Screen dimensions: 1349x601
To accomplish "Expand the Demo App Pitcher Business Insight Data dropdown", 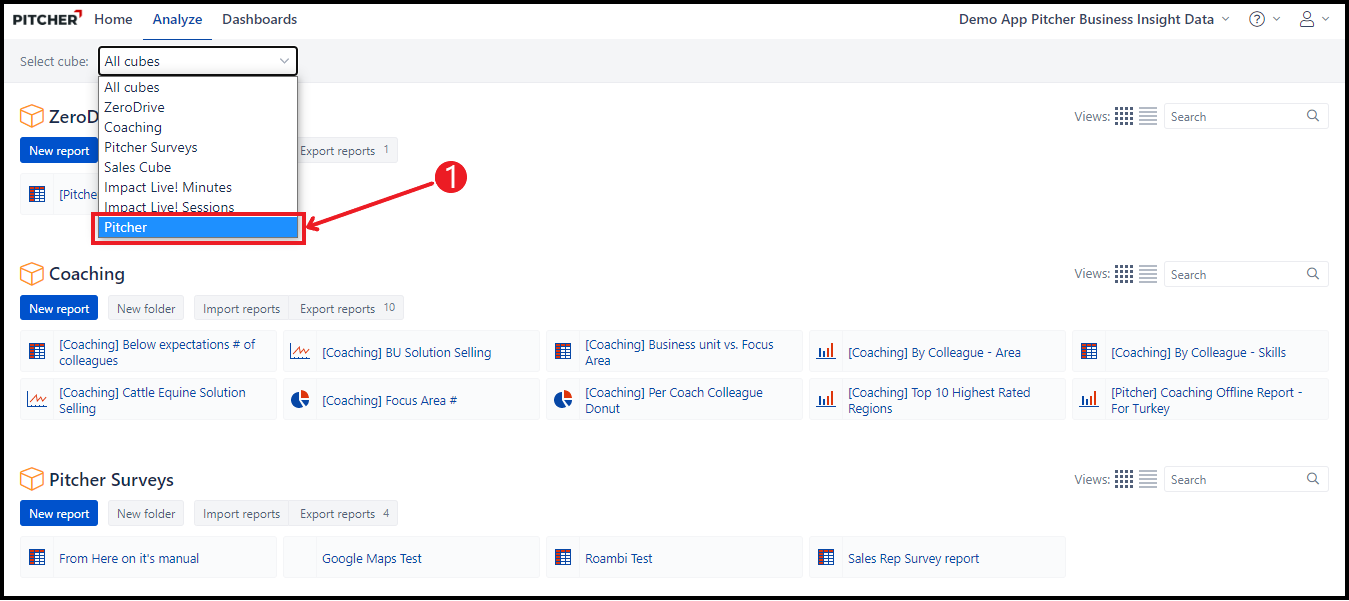I will pos(1093,19).
